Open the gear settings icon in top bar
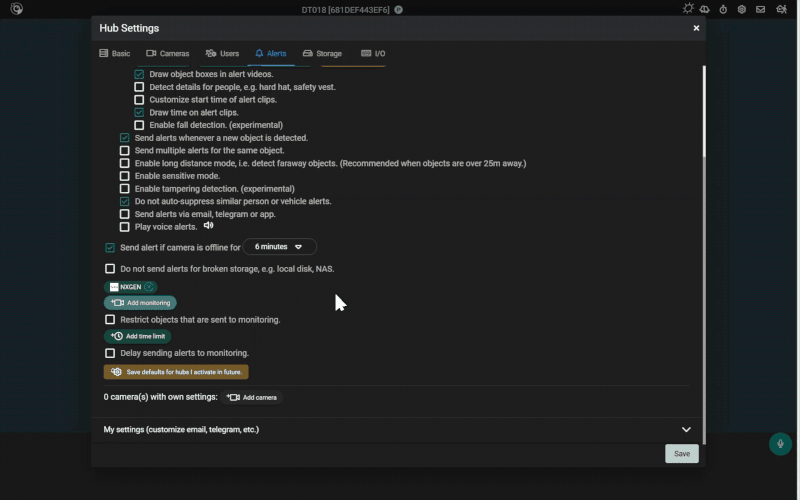This screenshot has height=500, width=800. tap(742, 9)
